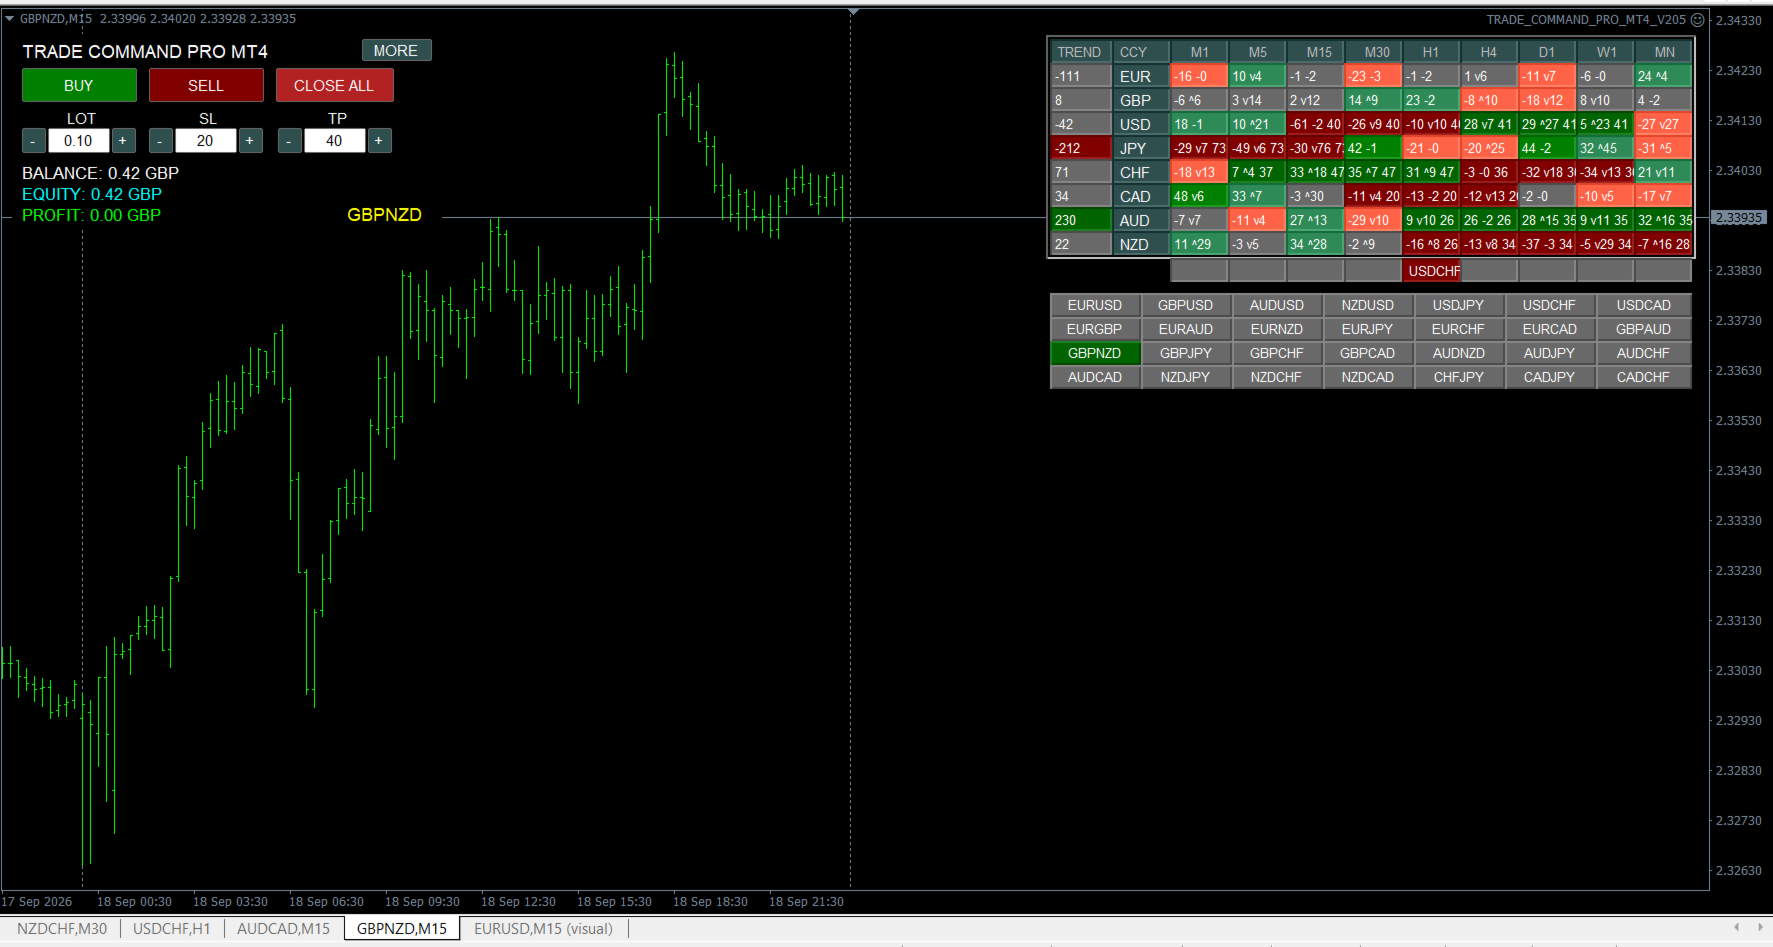Close all trades with CLOSE ALL
The width and height of the screenshot is (1773, 947).
[x=334, y=86]
